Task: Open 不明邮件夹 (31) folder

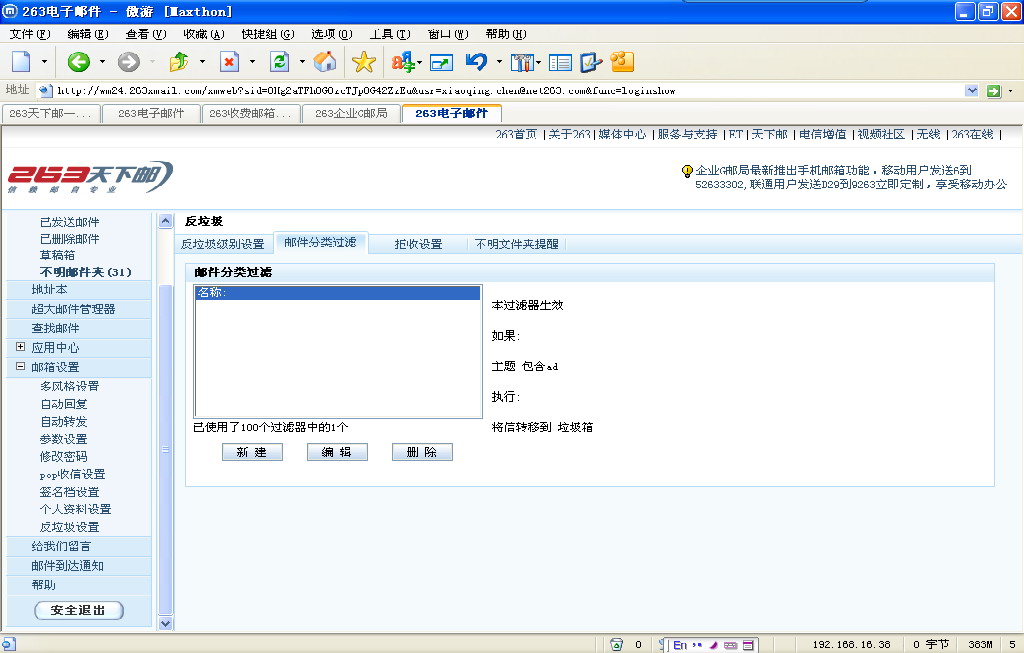Action: click(86, 272)
